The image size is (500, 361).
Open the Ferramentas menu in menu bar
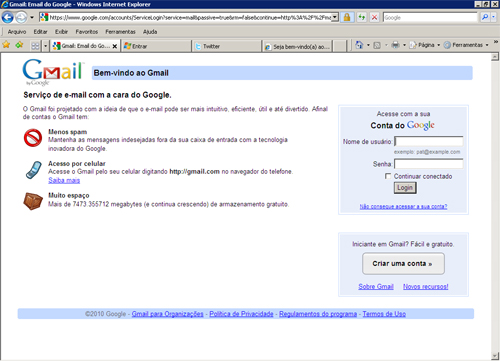tap(120, 32)
